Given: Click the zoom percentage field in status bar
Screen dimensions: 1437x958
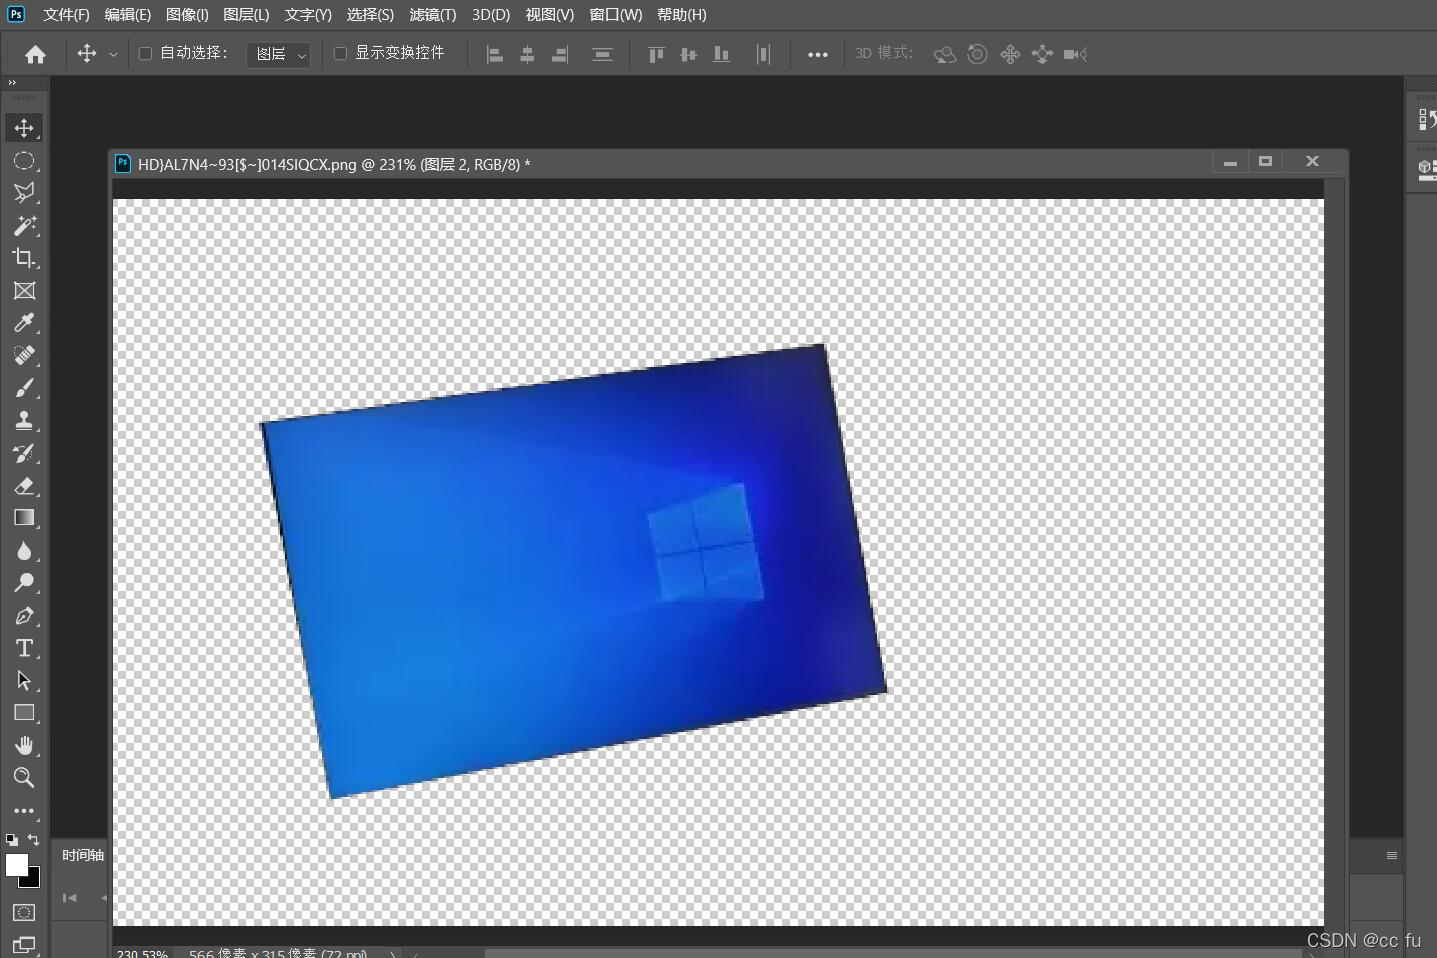Looking at the screenshot, I should click(142, 953).
